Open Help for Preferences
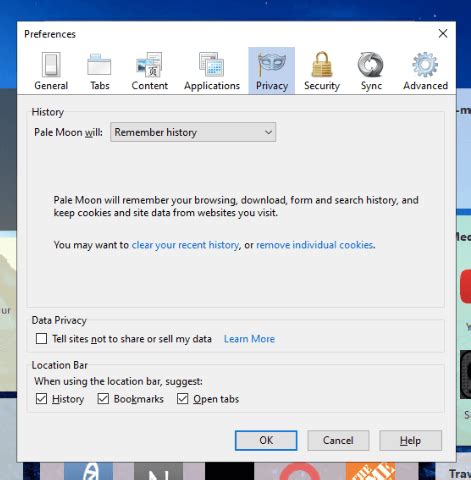This screenshot has height=480, width=471. pos(410,440)
